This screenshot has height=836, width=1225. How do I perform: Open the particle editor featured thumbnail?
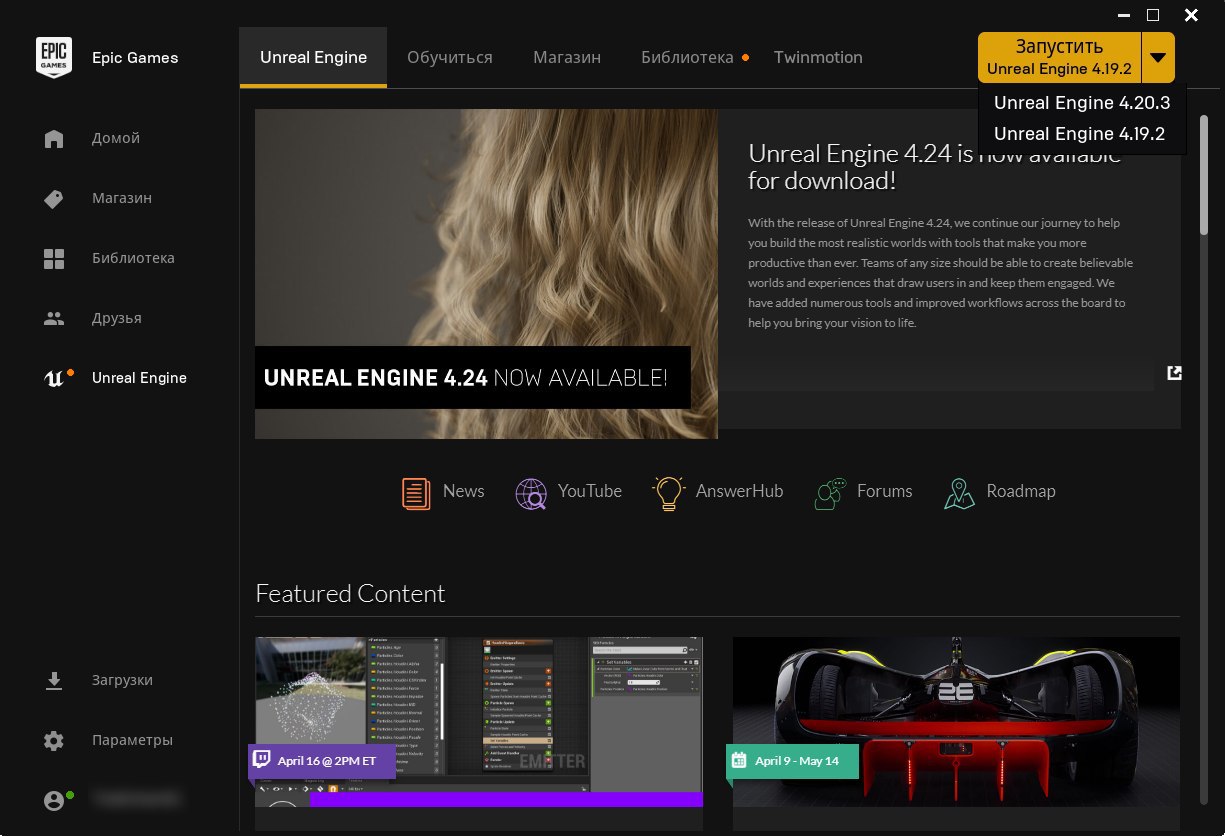pos(479,721)
